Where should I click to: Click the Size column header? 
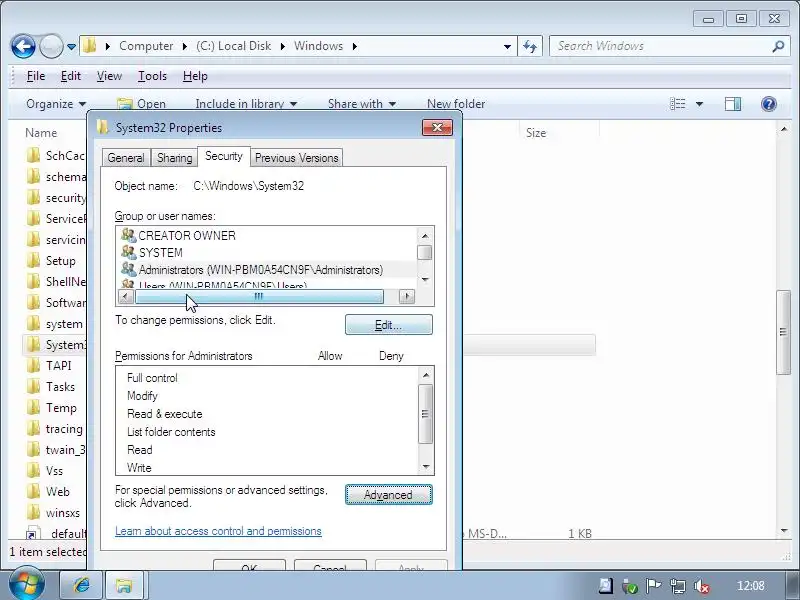tap(536, 133)
